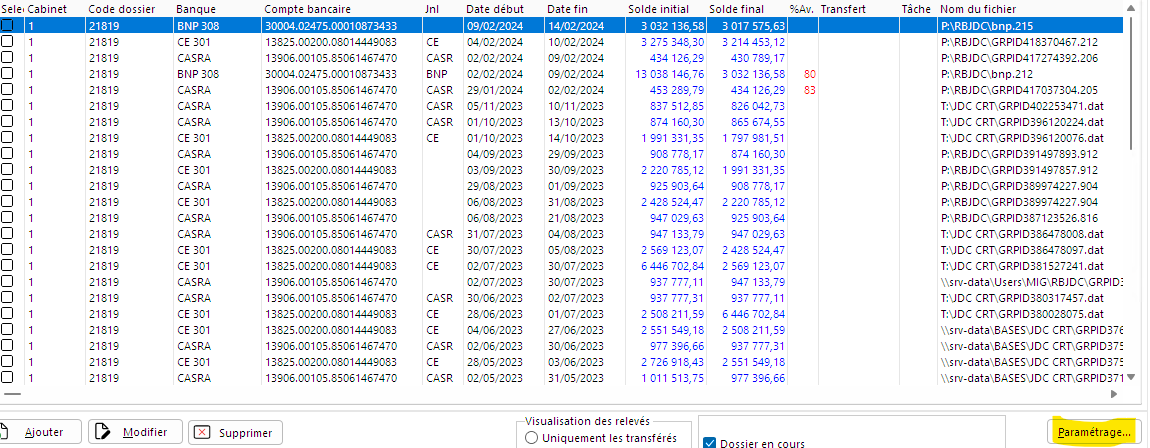
Task: Sort by the Banque column header
Action: point(196,8)
